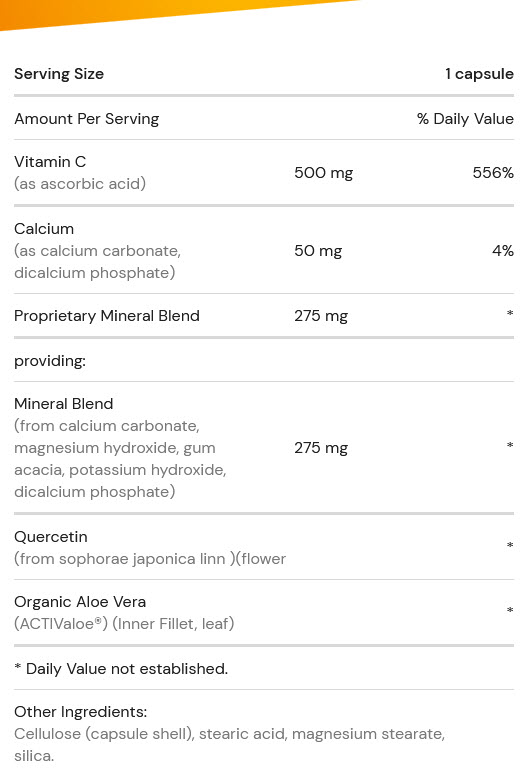Image resolution: width=532 pixels, height=784 pixels.
Task: Click the Daily Value not established footnote
Action: pos(121,669)
